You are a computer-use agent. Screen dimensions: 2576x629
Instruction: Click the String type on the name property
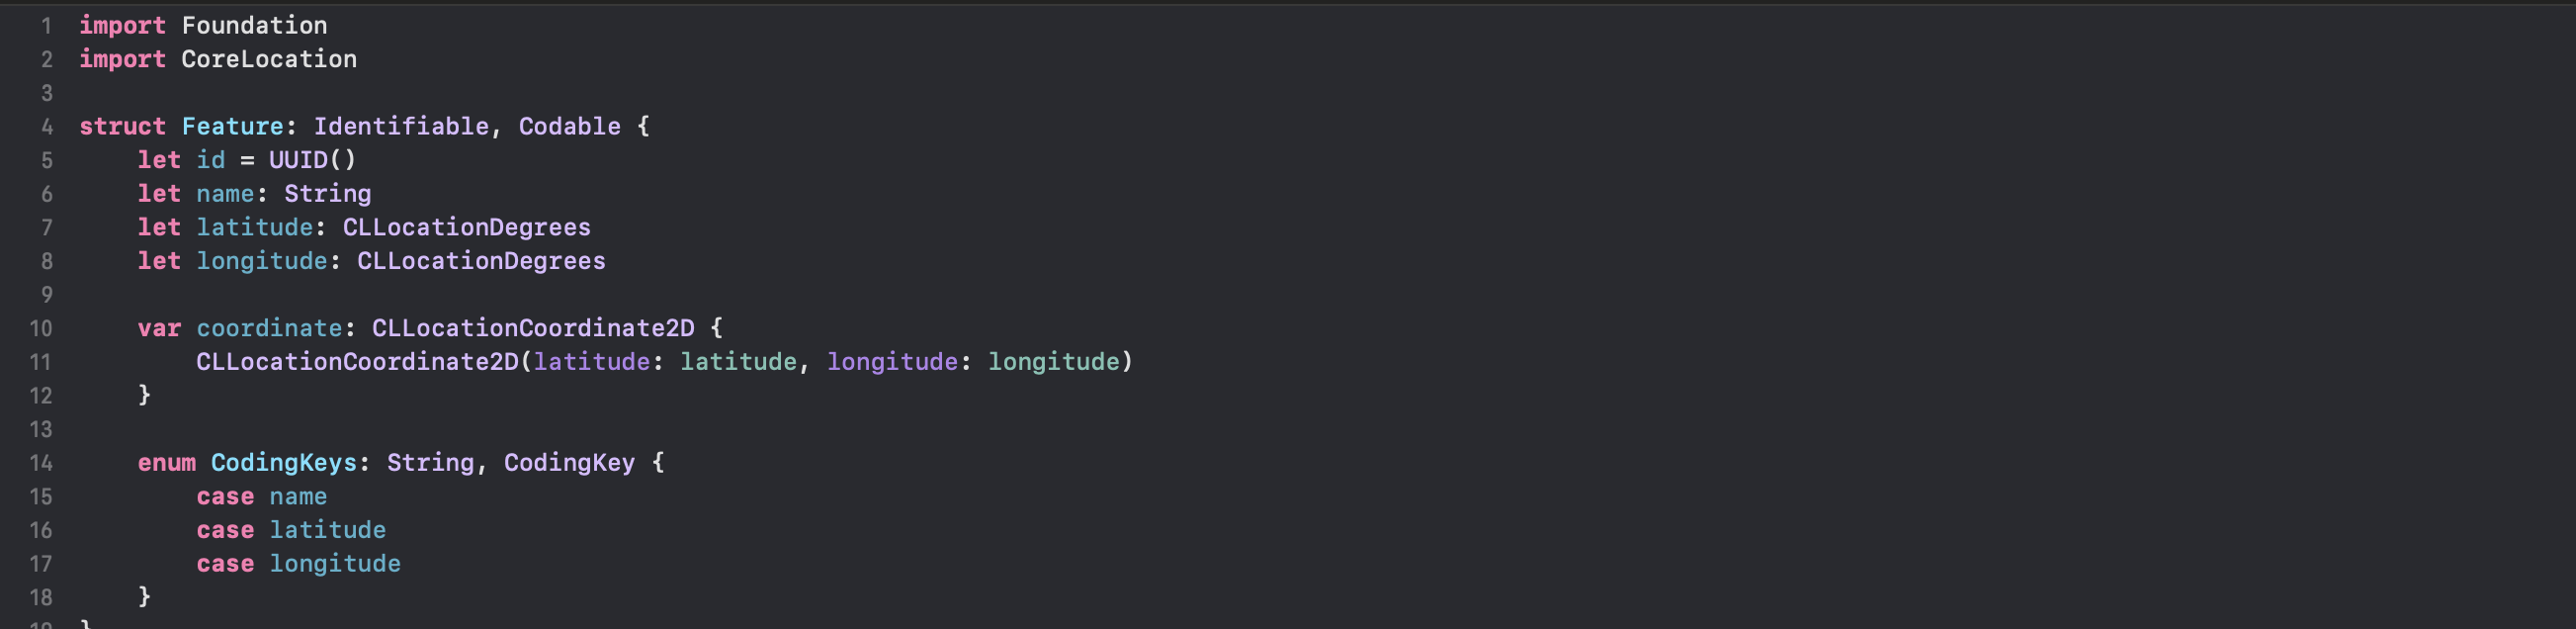coord(327,194)
